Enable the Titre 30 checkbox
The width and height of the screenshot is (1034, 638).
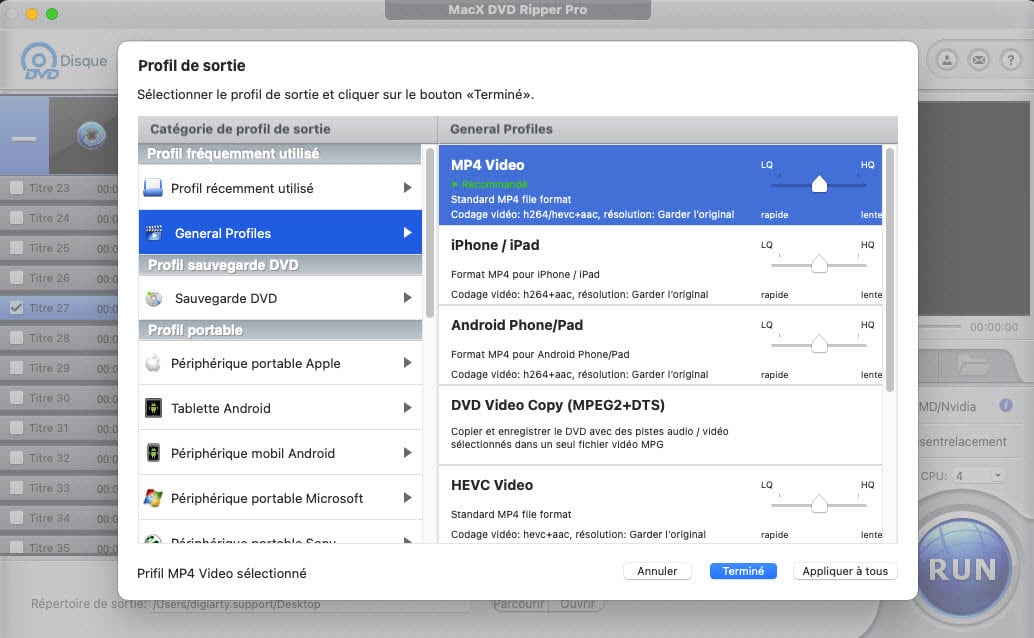pos(16,398)
